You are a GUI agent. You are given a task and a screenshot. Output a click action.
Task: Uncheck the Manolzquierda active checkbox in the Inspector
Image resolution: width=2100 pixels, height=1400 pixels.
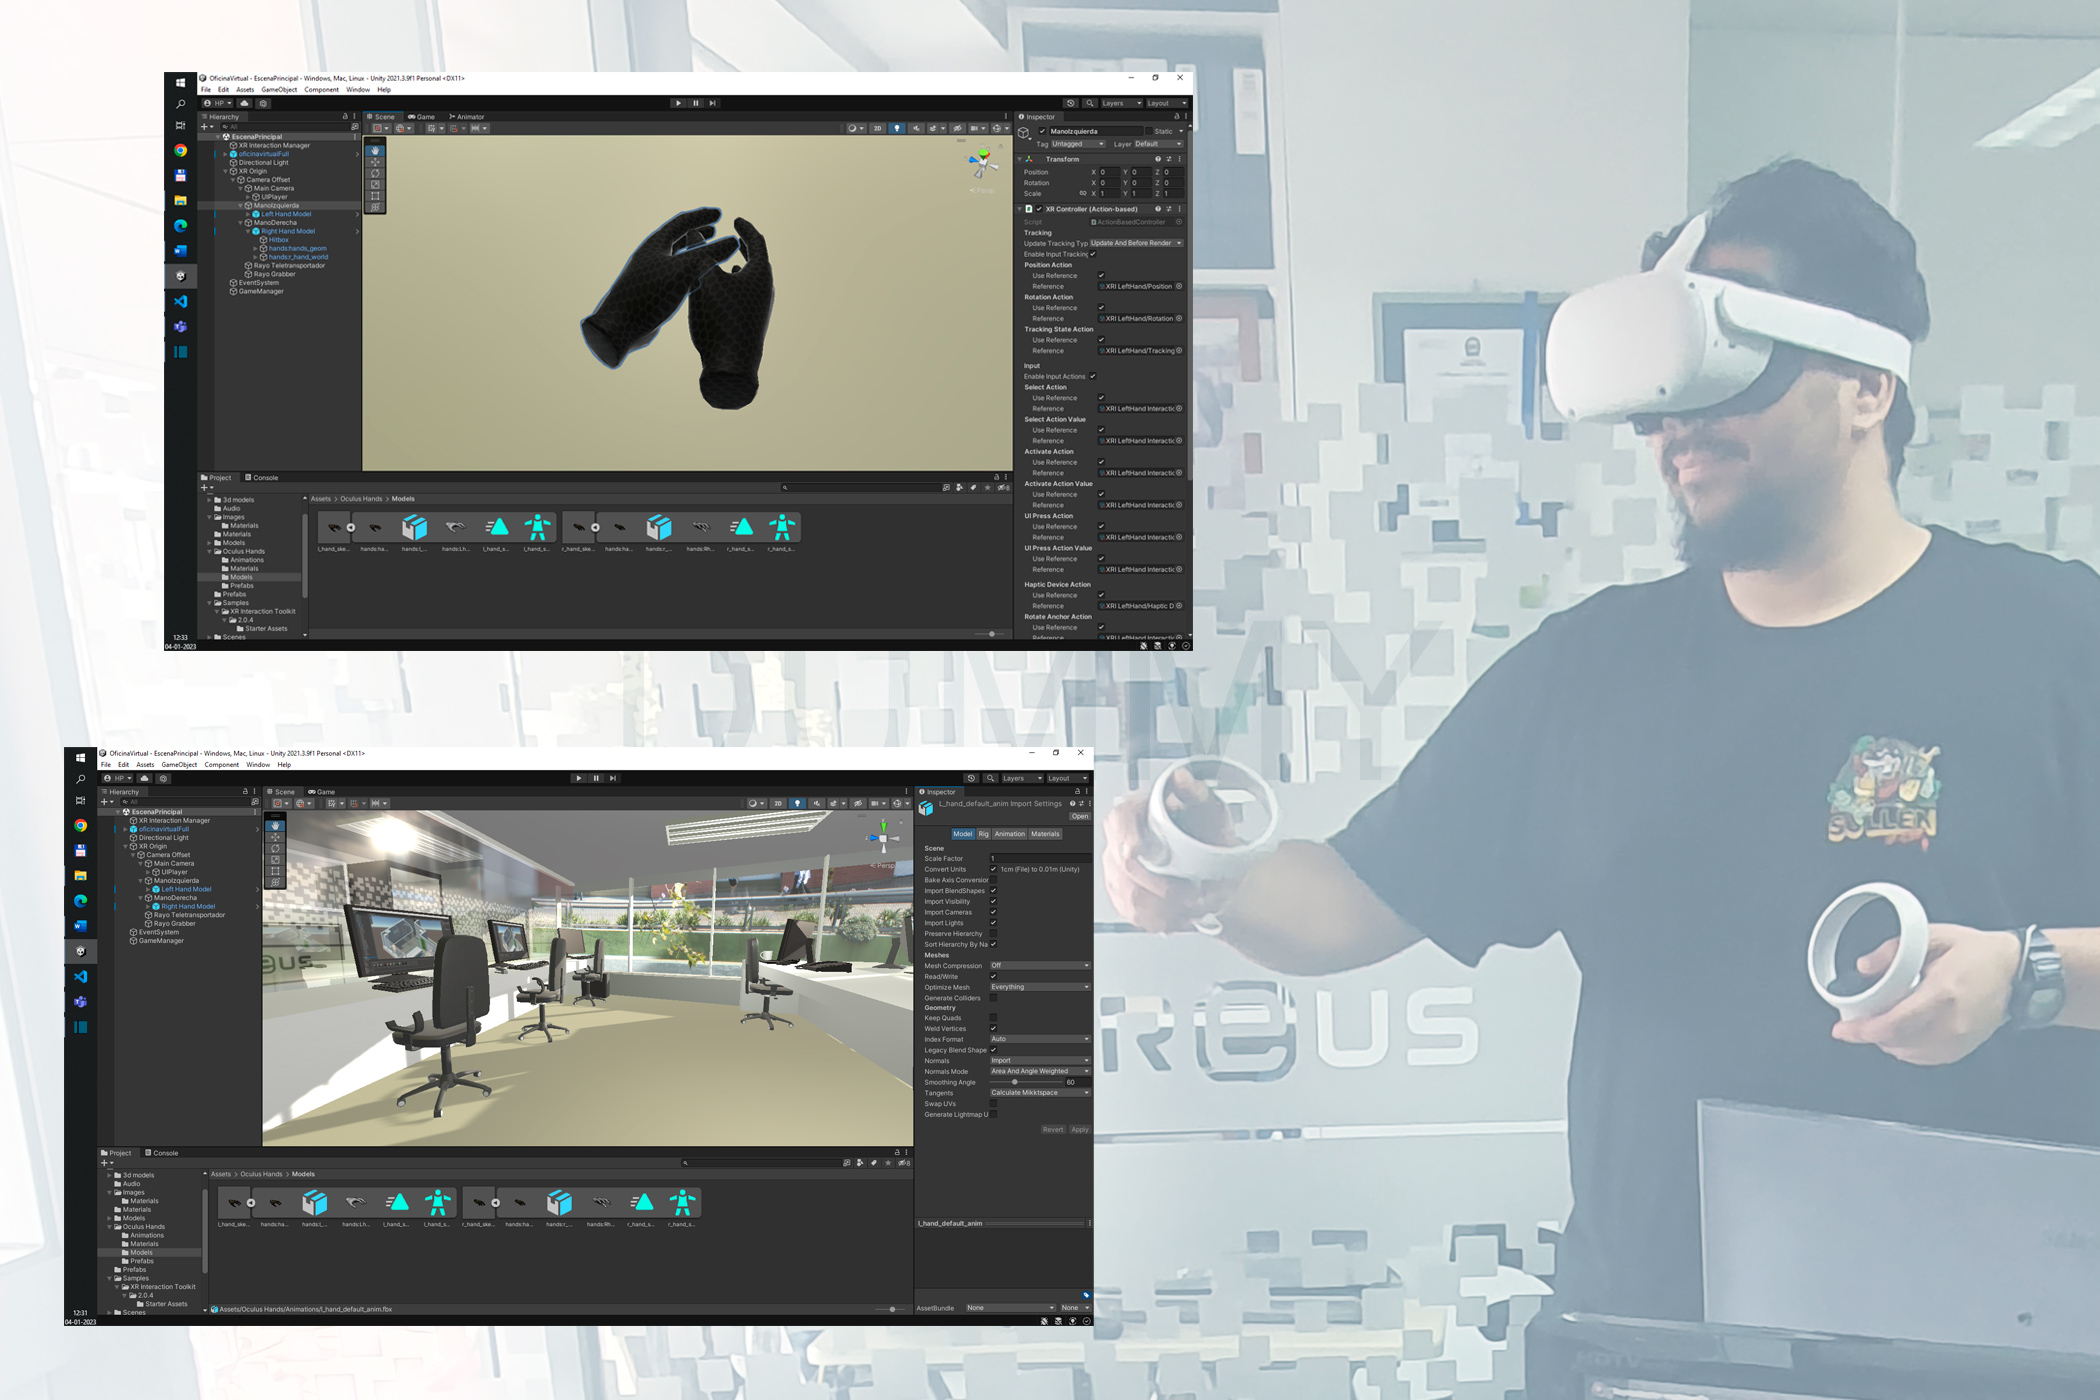[x=1042, y=131]
